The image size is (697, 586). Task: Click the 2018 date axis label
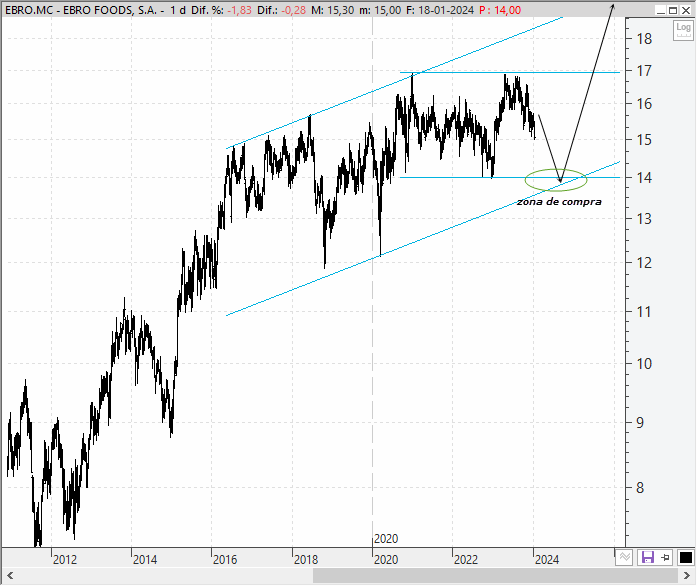click(306, 559)
